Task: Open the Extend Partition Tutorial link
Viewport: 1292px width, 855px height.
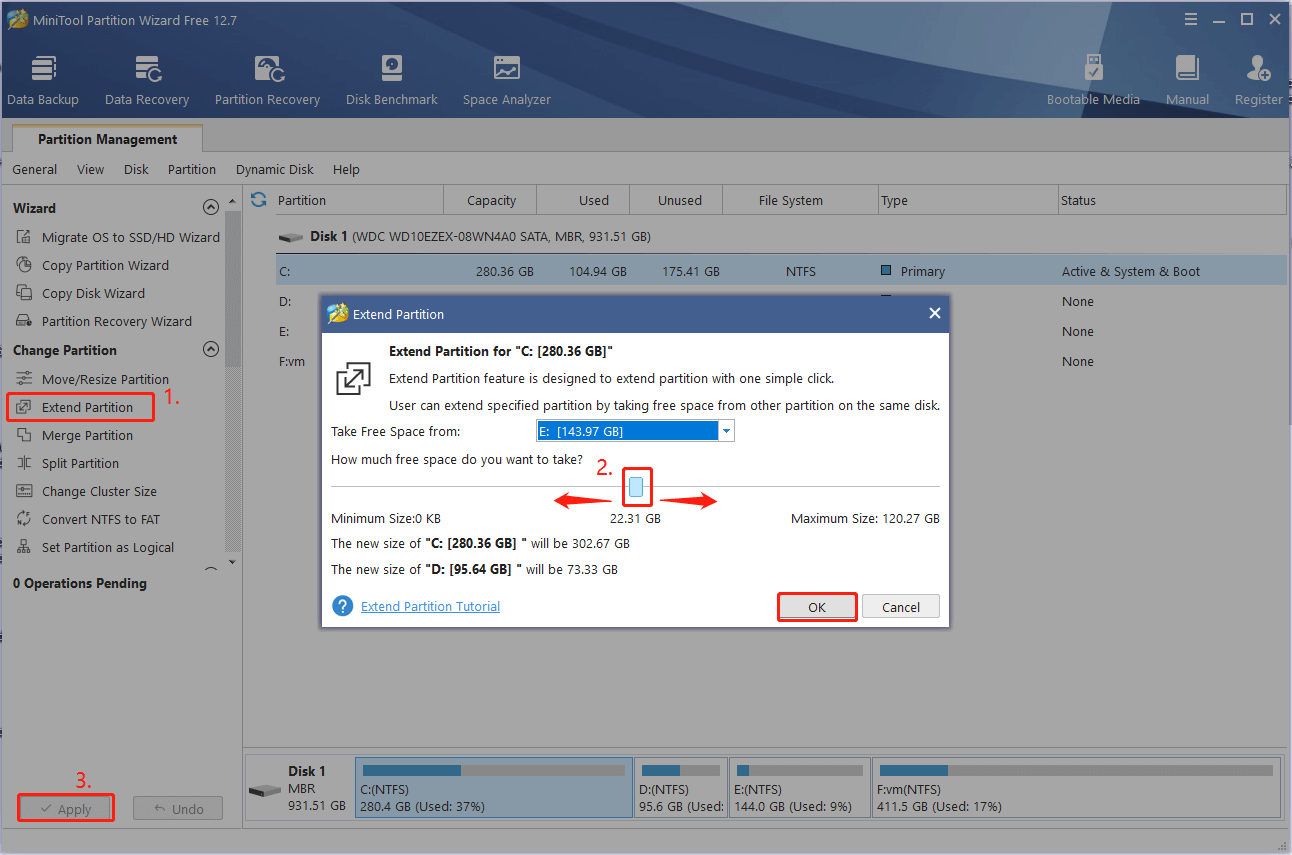Action: pyautogui.click(x=430, y=606)
